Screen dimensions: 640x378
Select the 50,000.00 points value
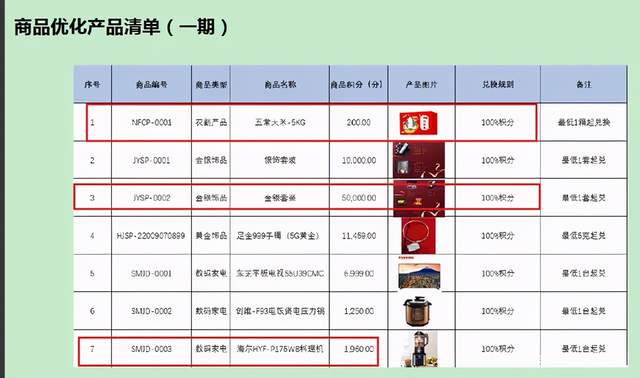tap(359, 198)
